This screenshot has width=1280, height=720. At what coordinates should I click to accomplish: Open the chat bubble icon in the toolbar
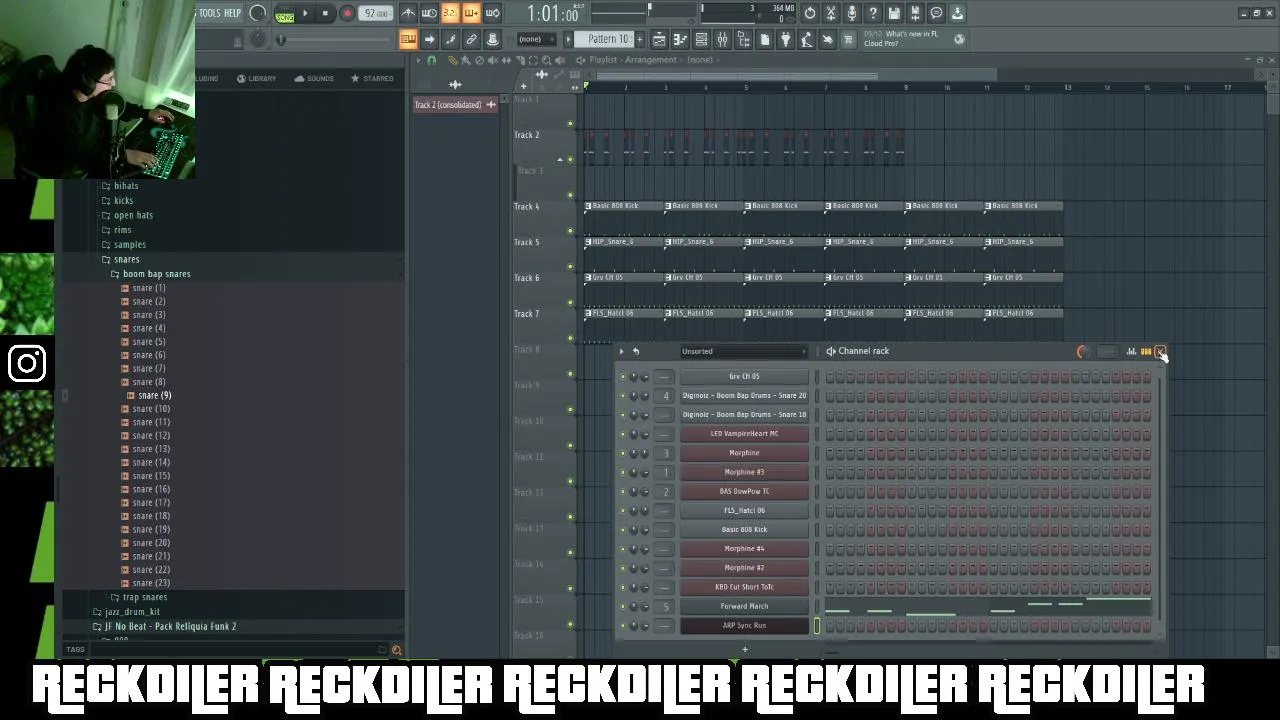click(936, 13)
